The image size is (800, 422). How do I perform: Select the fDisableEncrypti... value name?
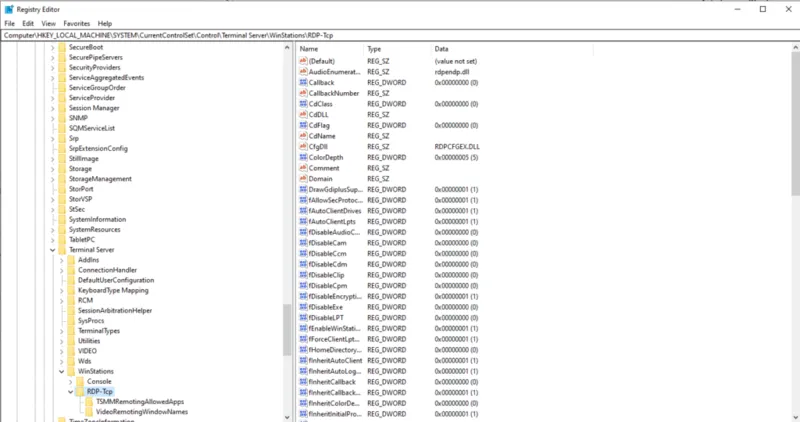335,296
